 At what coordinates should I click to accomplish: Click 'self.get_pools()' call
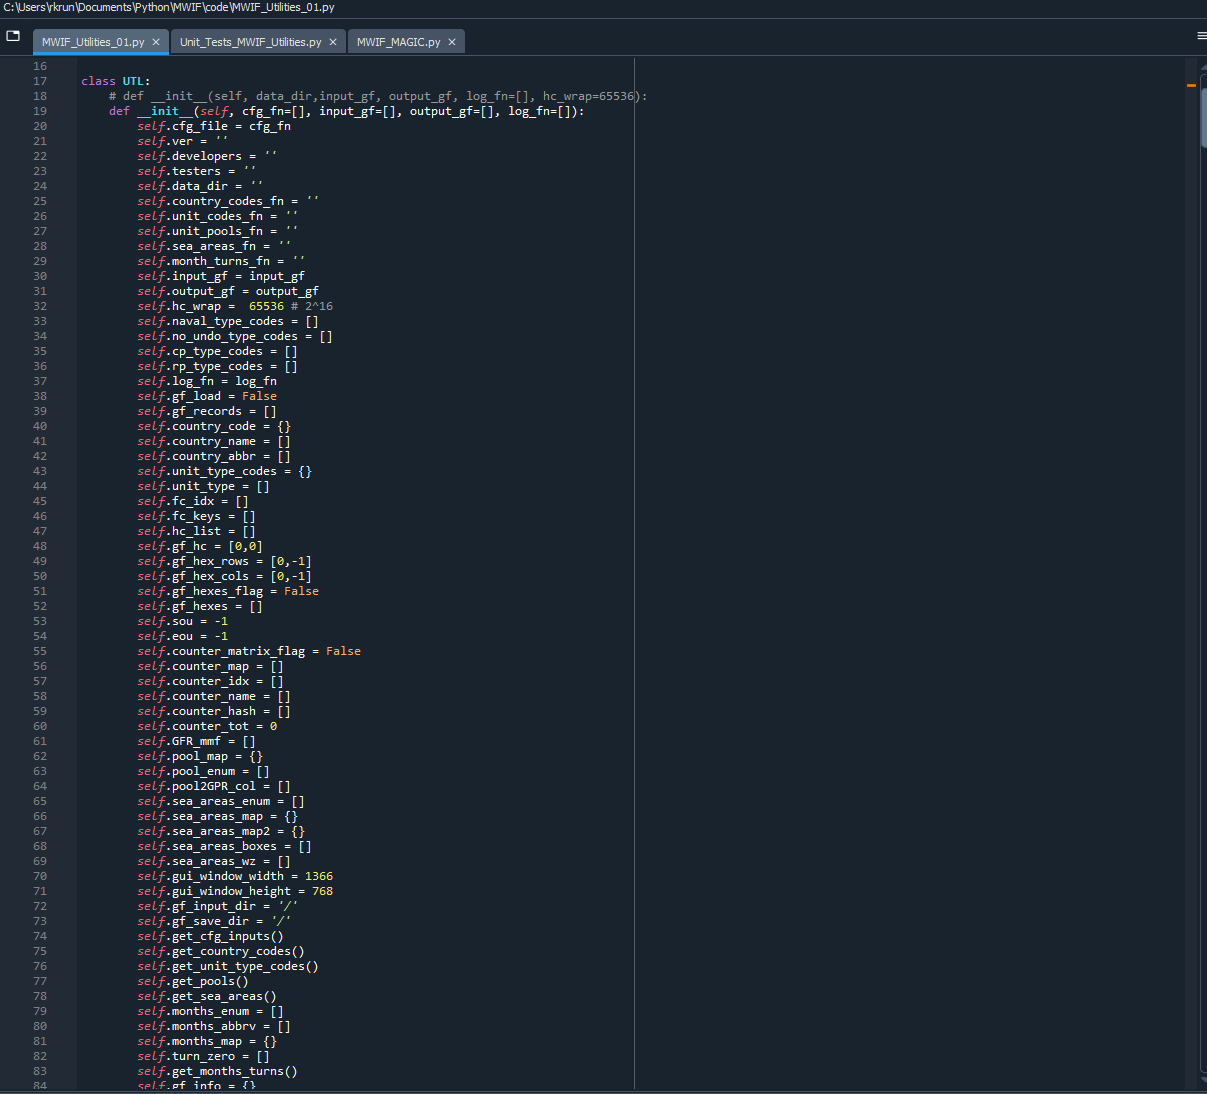(193, 981)
